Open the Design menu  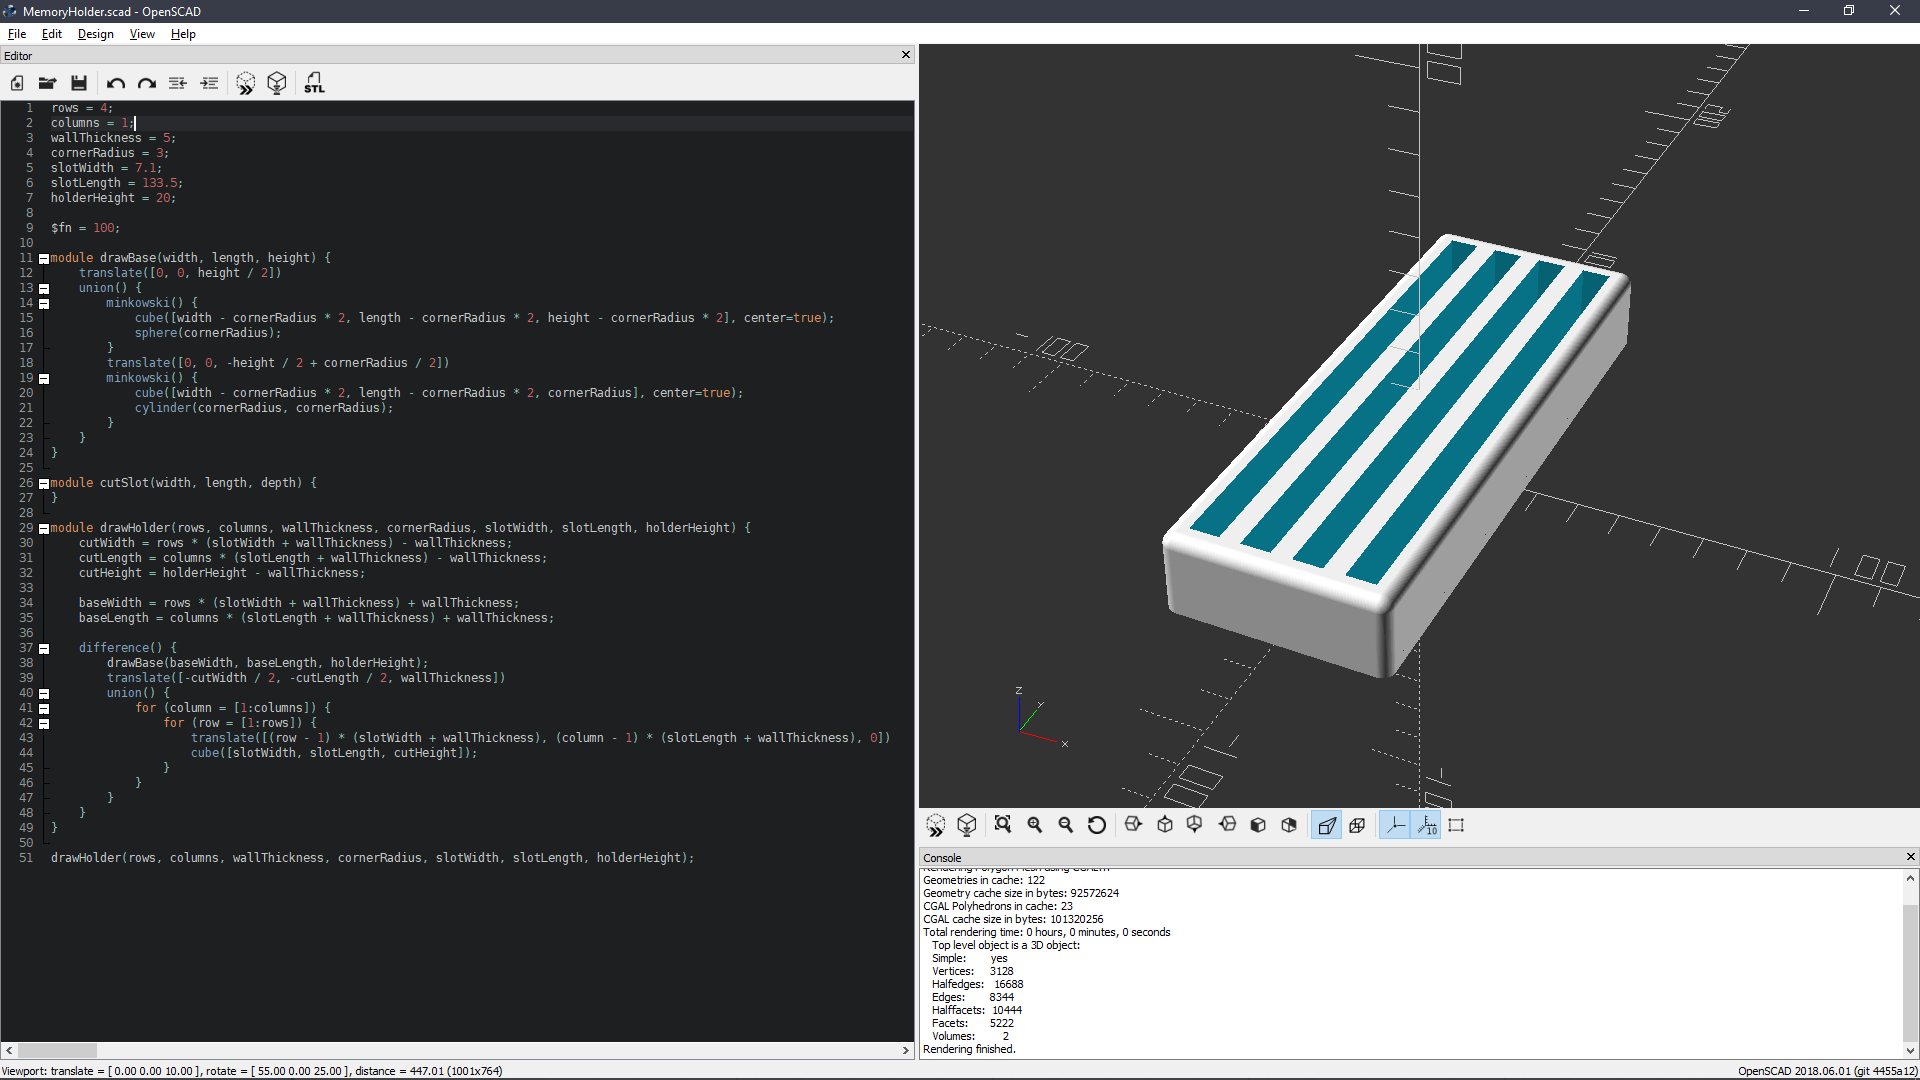pos(96,34)
